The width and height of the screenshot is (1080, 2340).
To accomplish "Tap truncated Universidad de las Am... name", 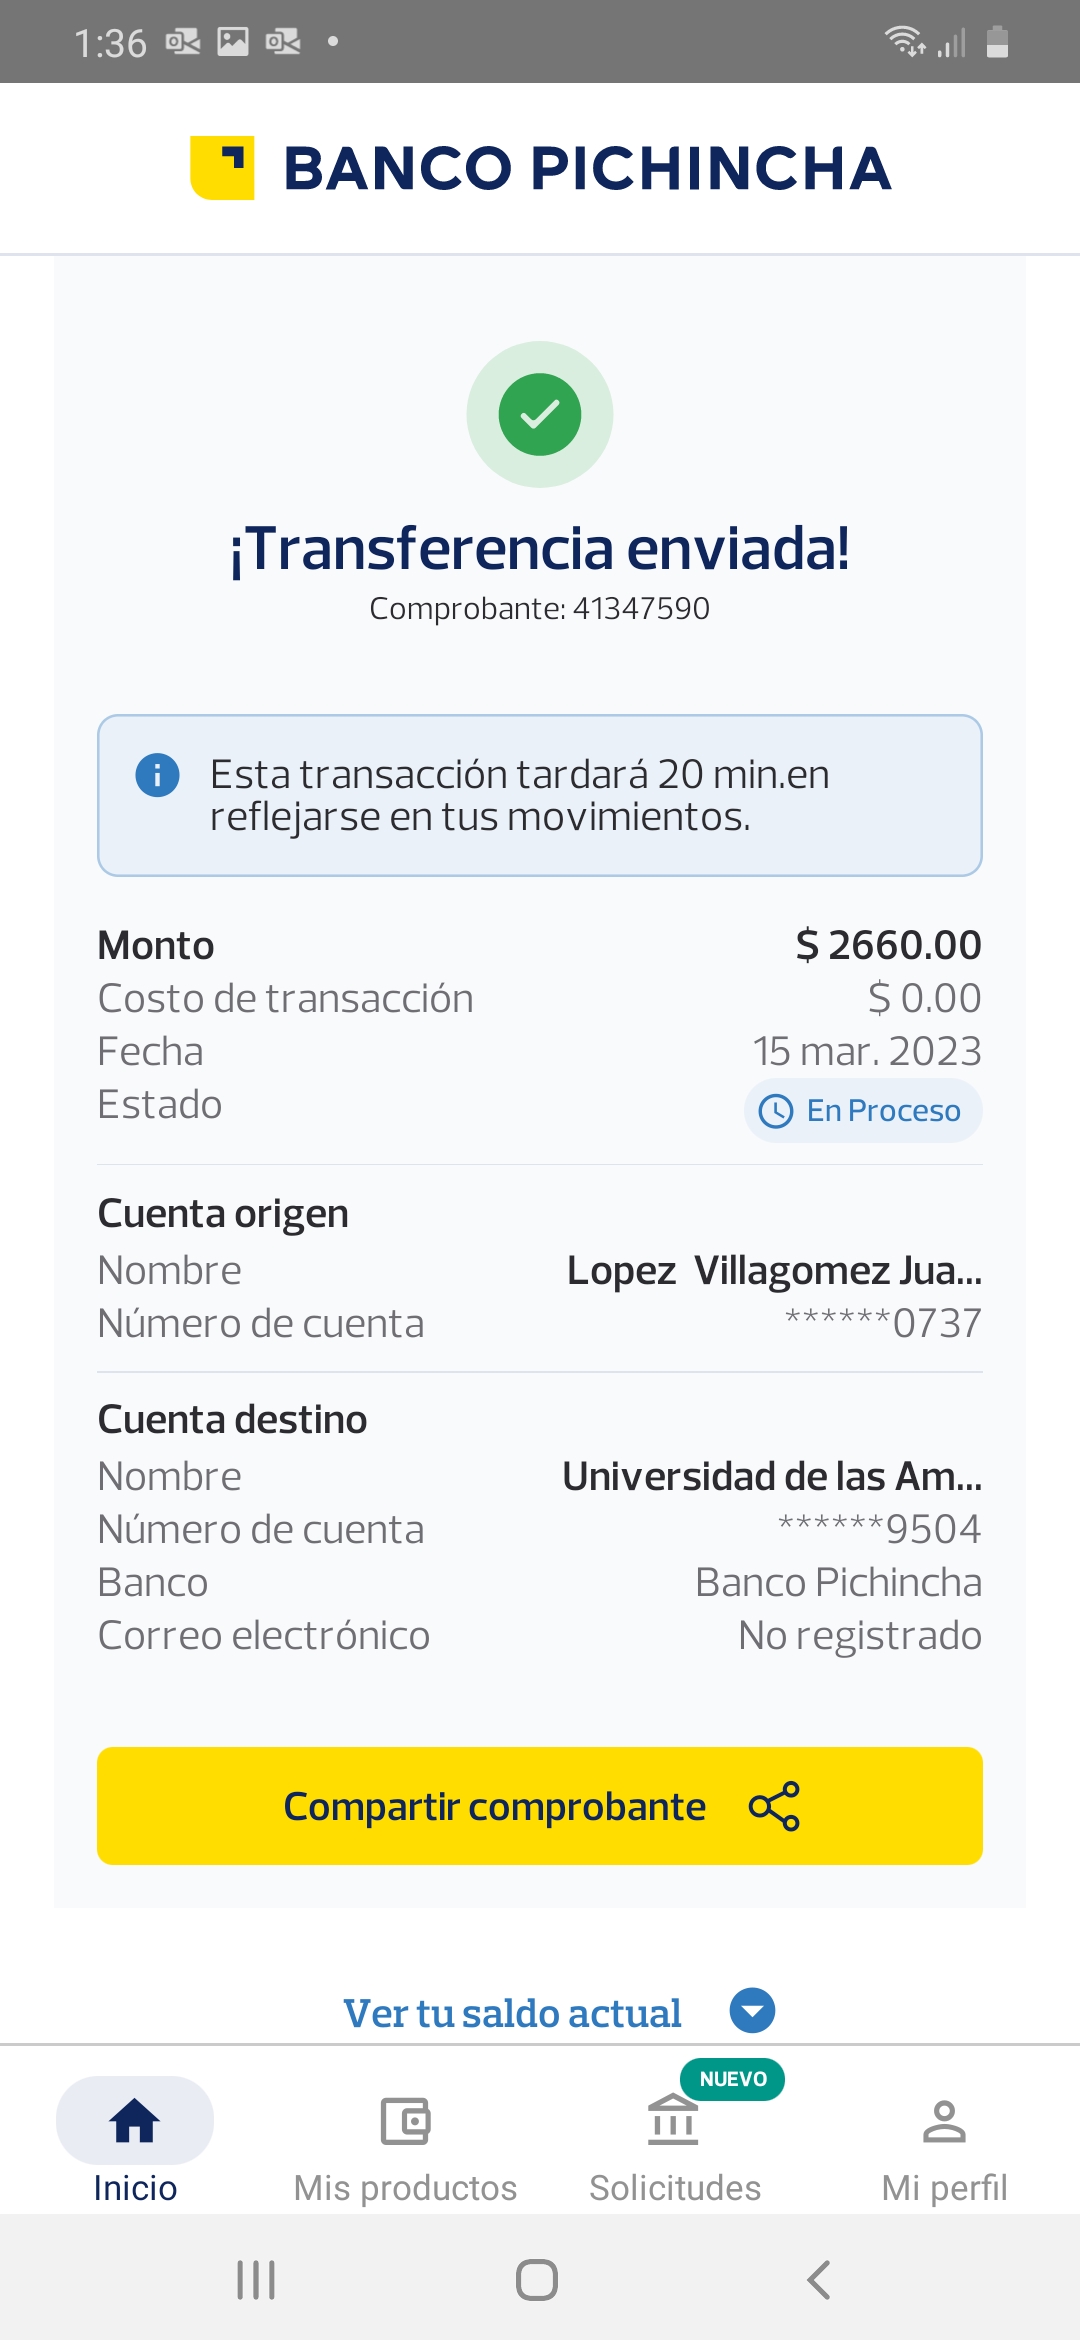I will point(772,1476).
